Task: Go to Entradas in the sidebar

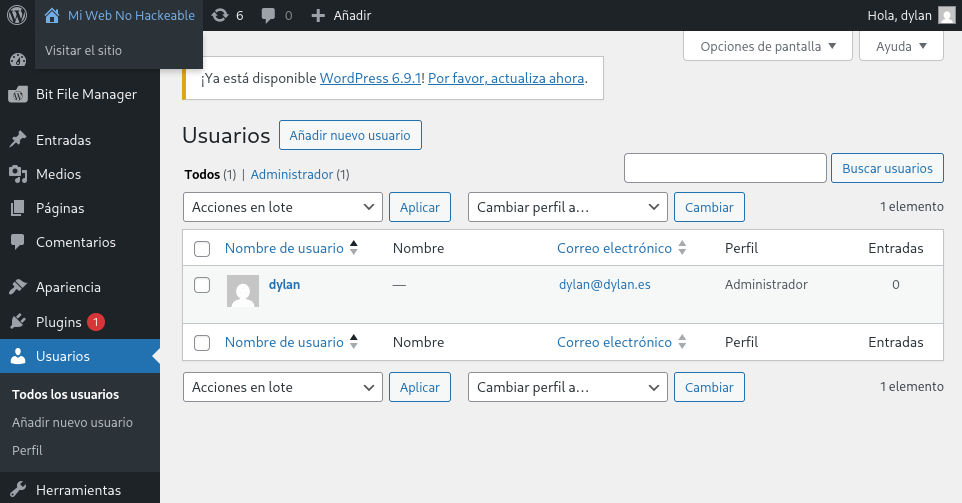Action: click(x=63, y=140)
